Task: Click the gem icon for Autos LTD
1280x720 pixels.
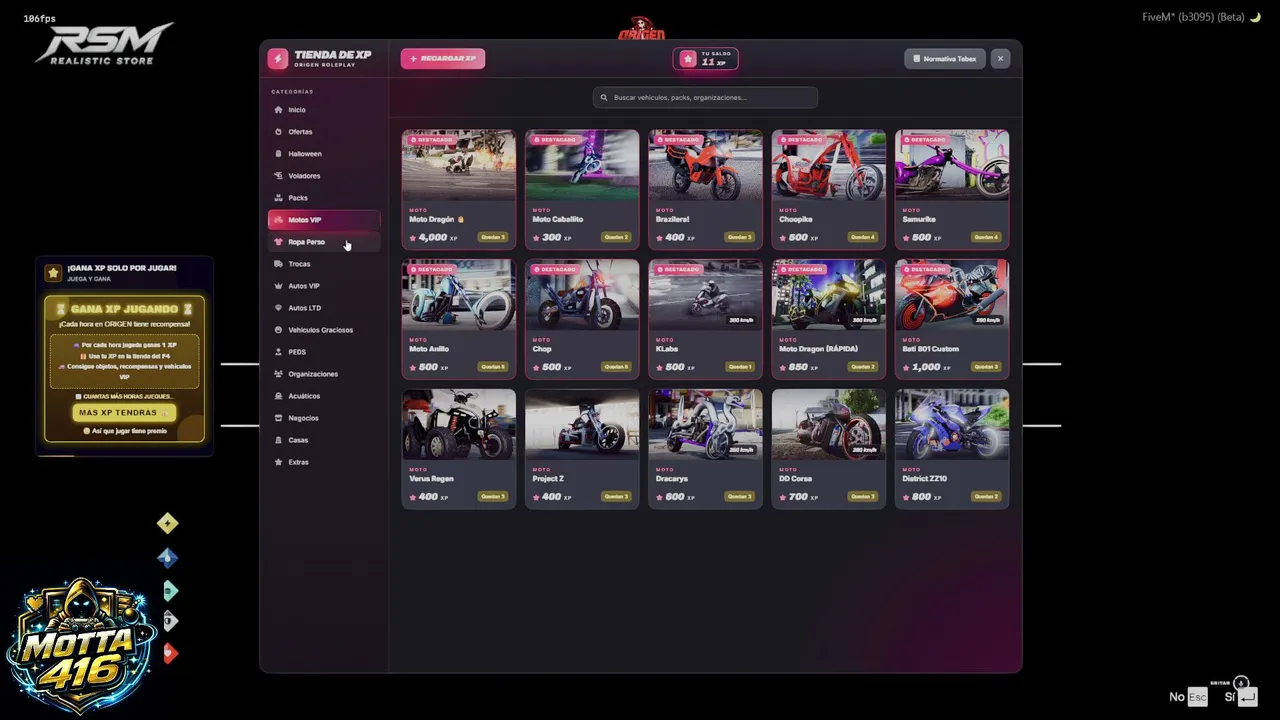Action: click(x=278, y=308)
